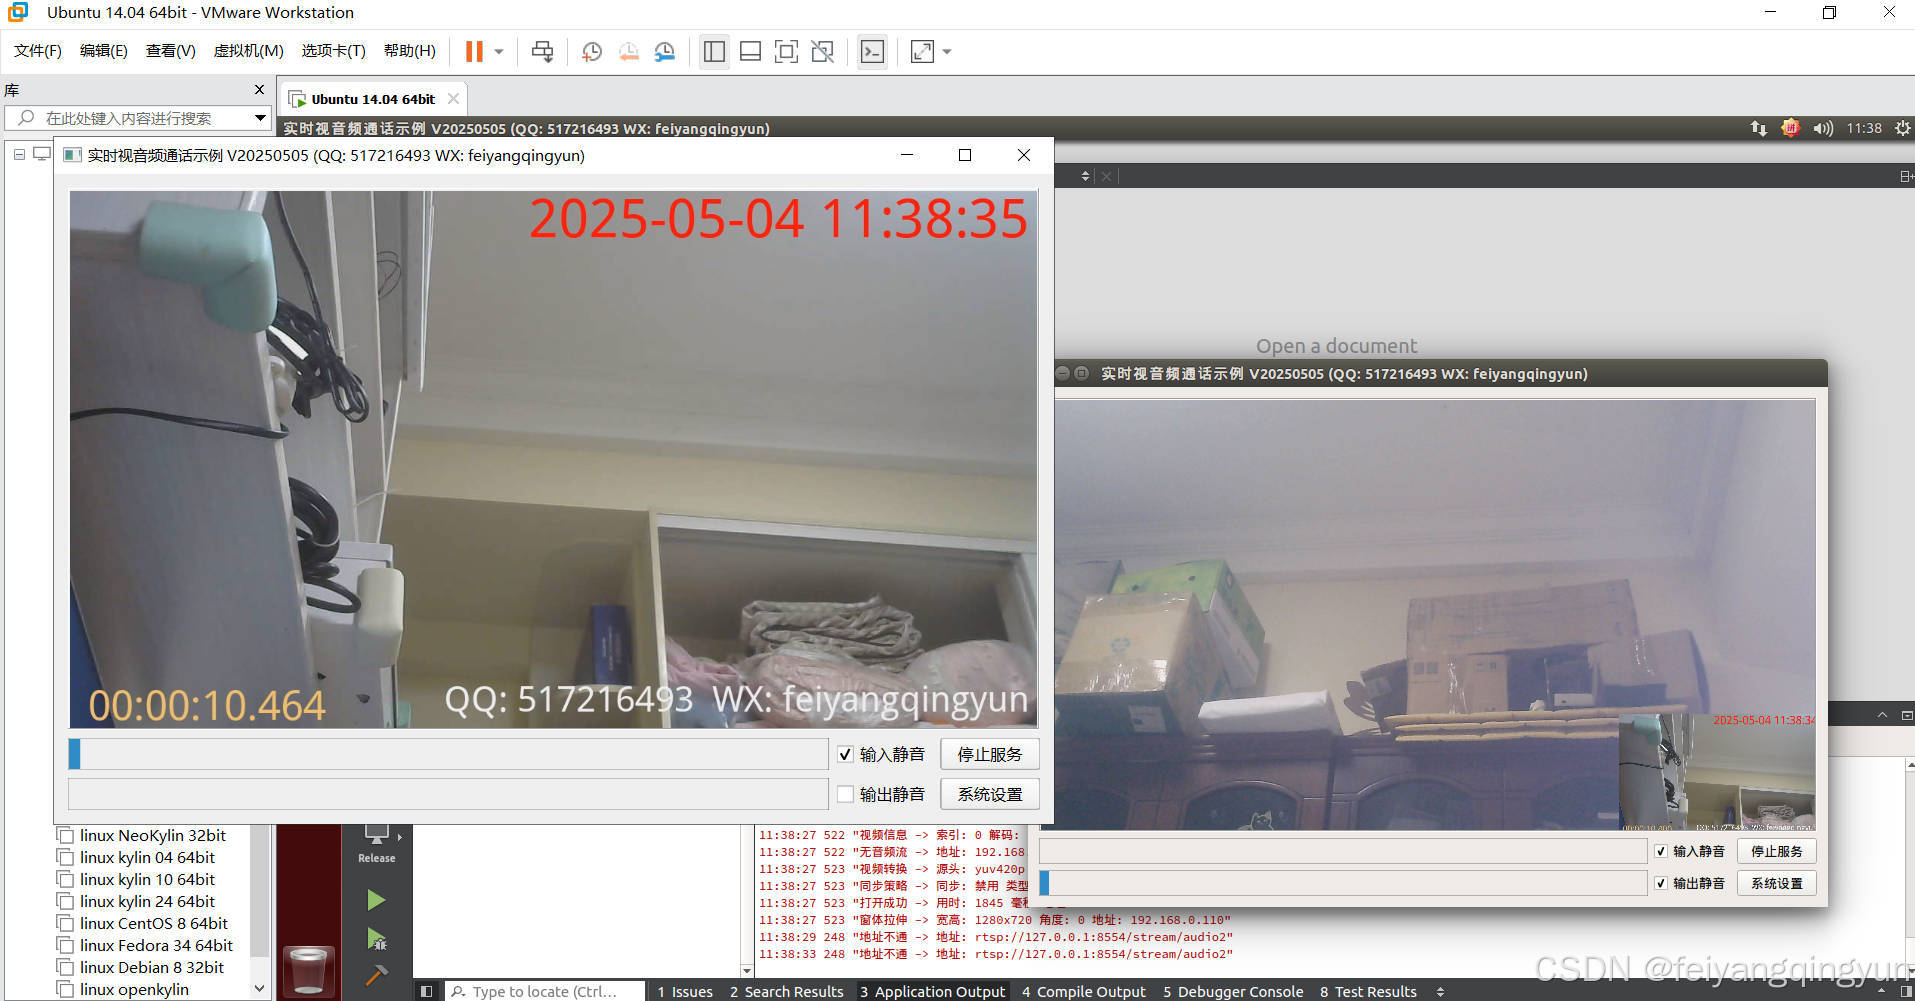Click the input volume level bar in front window
This screenshot has width=1915, height=1001.
(448, 754)
